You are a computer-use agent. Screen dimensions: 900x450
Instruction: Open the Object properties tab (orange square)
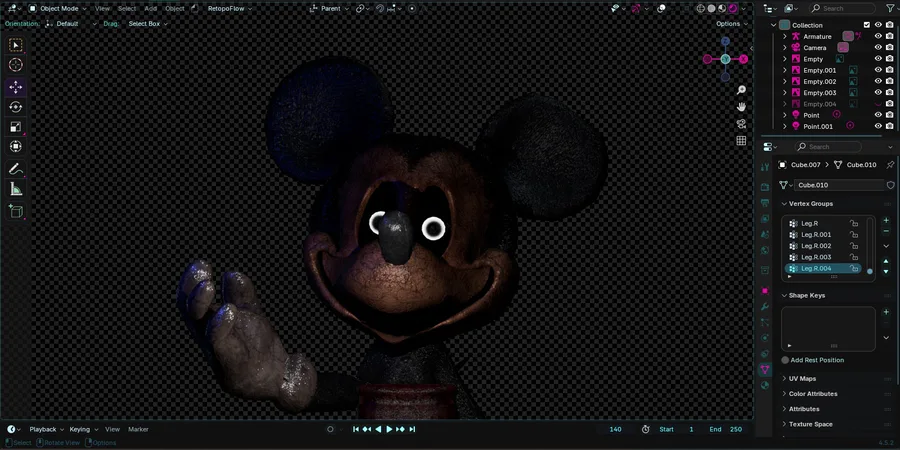click(x=765, y=291)
